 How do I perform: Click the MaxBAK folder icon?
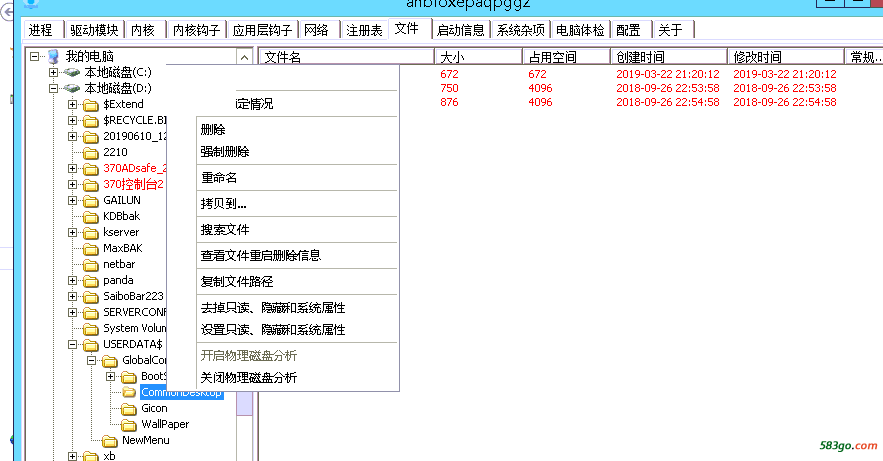click(91, 249)
